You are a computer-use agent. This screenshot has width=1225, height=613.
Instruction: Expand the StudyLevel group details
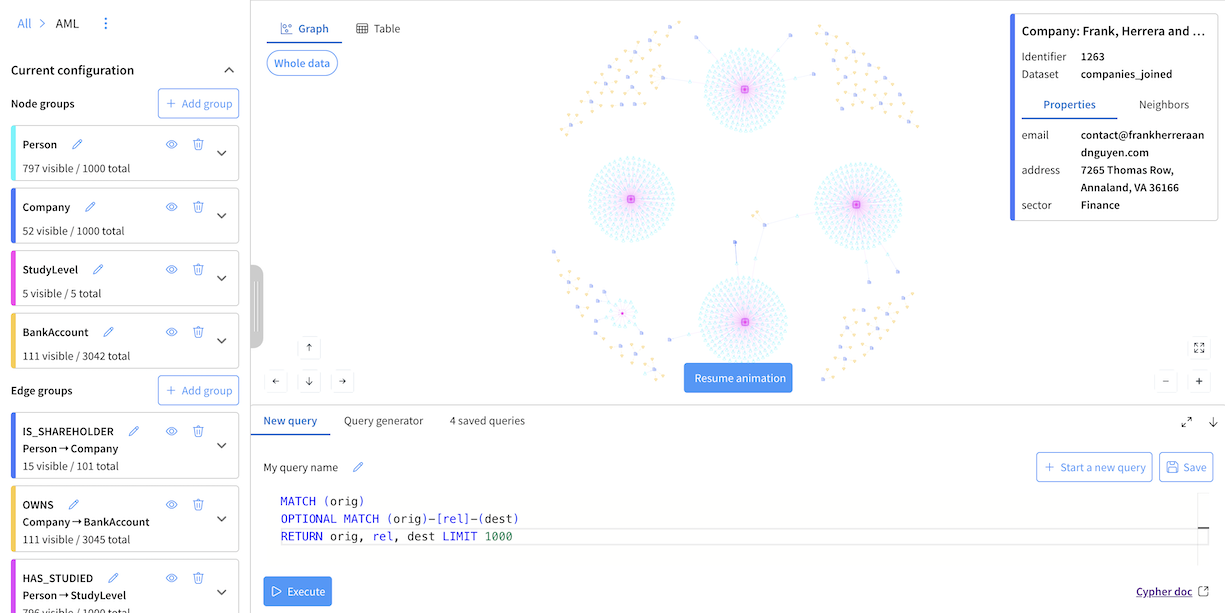(221, 278)
